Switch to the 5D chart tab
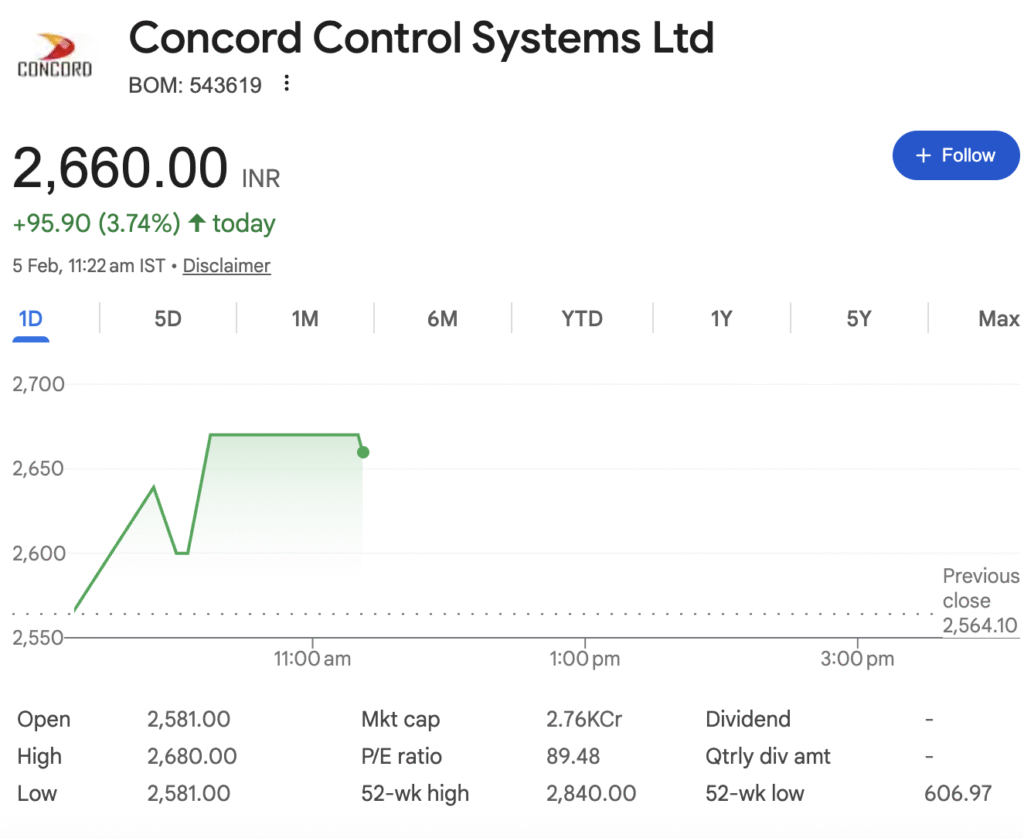 click(x=168, y=319)
